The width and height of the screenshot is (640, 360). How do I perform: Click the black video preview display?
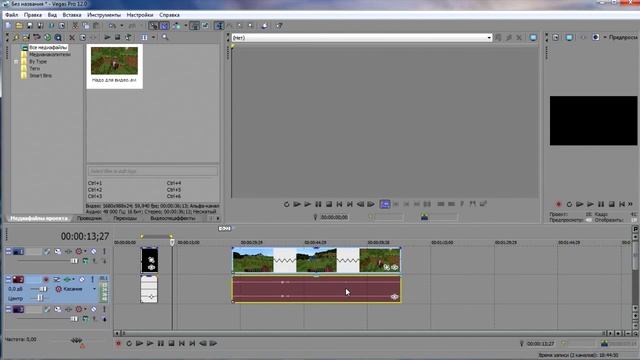(x=593, y=121)
